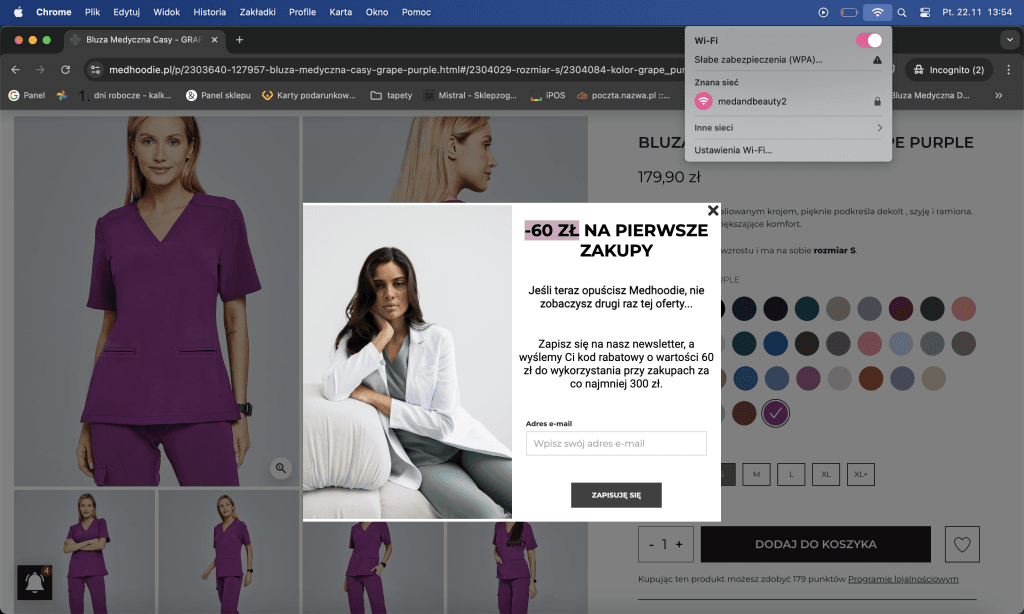This screenshot has width=1024, height=614.
Task: Expand the "Inne sieci" networks list
Action: click(879, 128)
